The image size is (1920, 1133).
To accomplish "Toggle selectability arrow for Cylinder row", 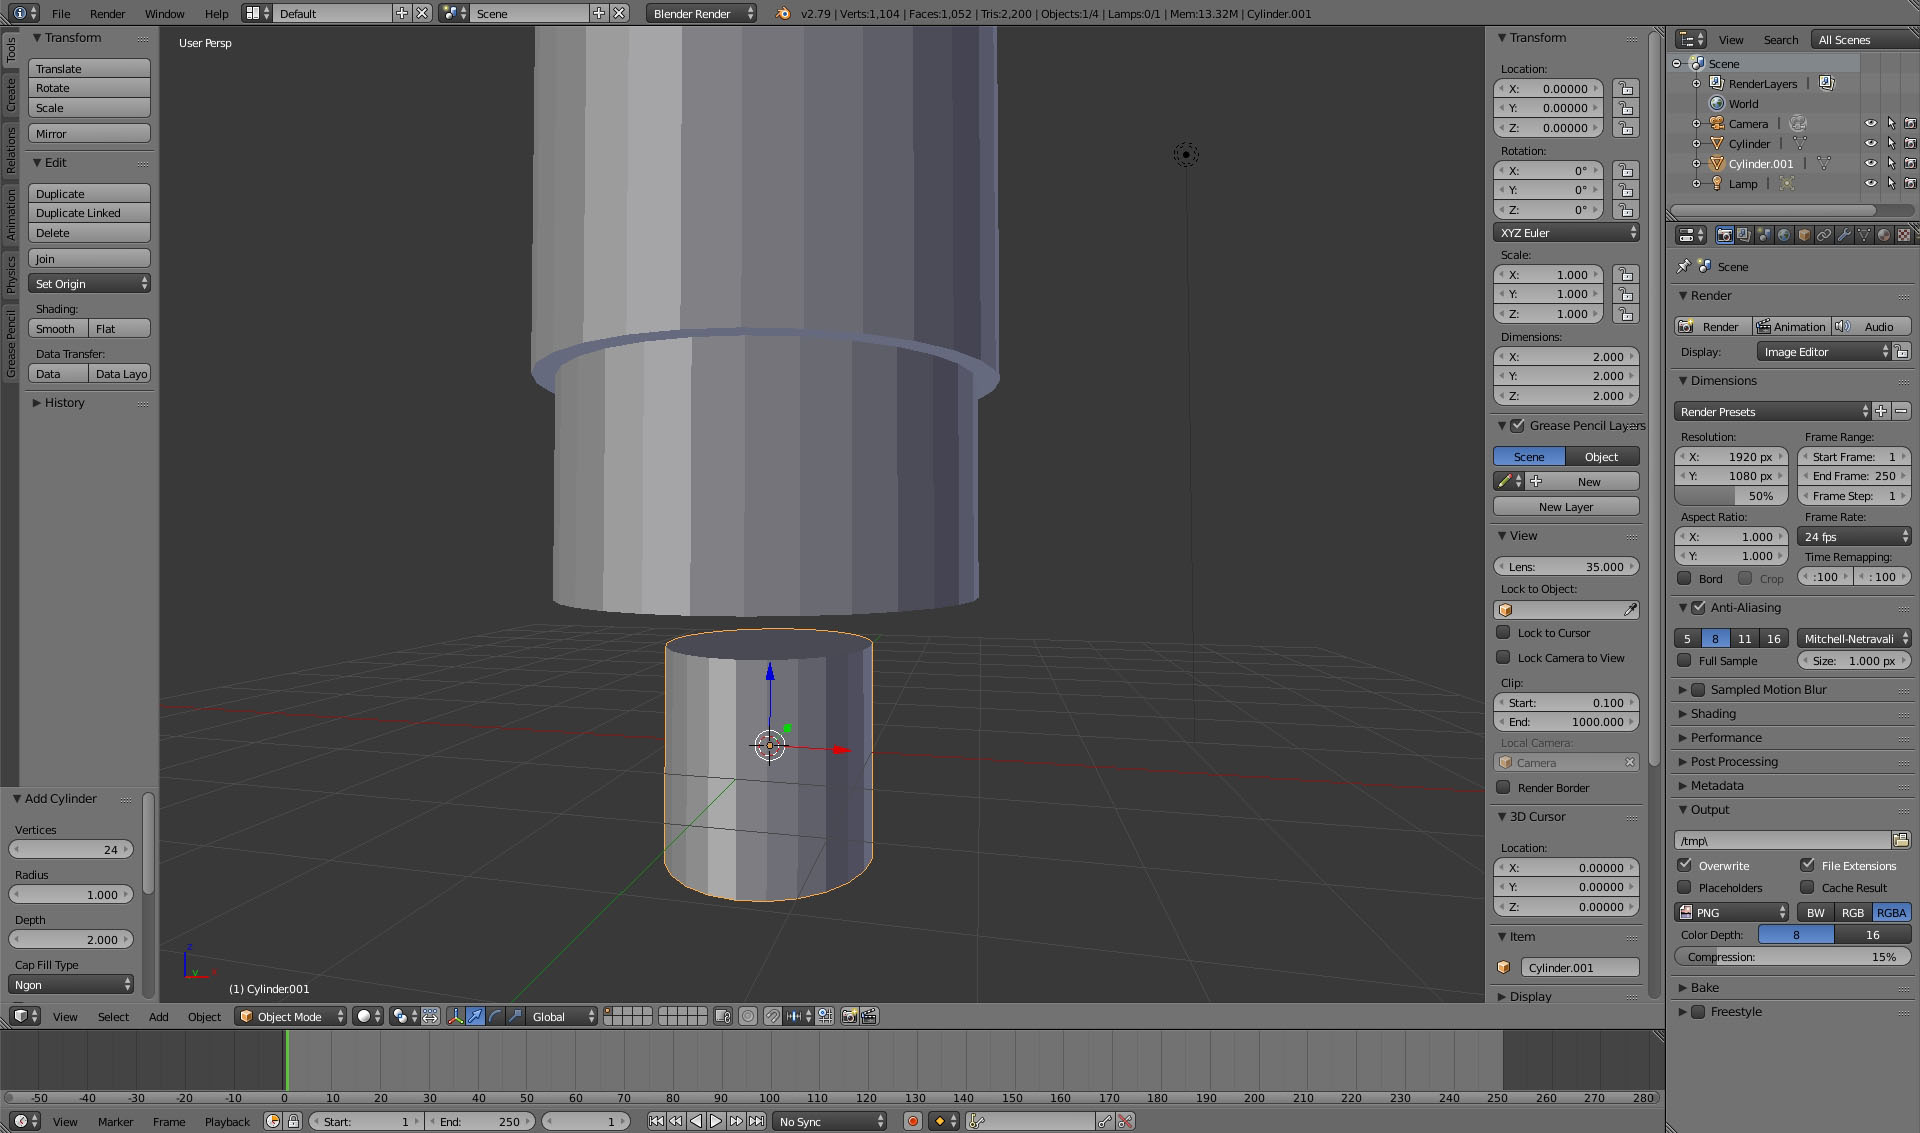I will point(1891,144).
